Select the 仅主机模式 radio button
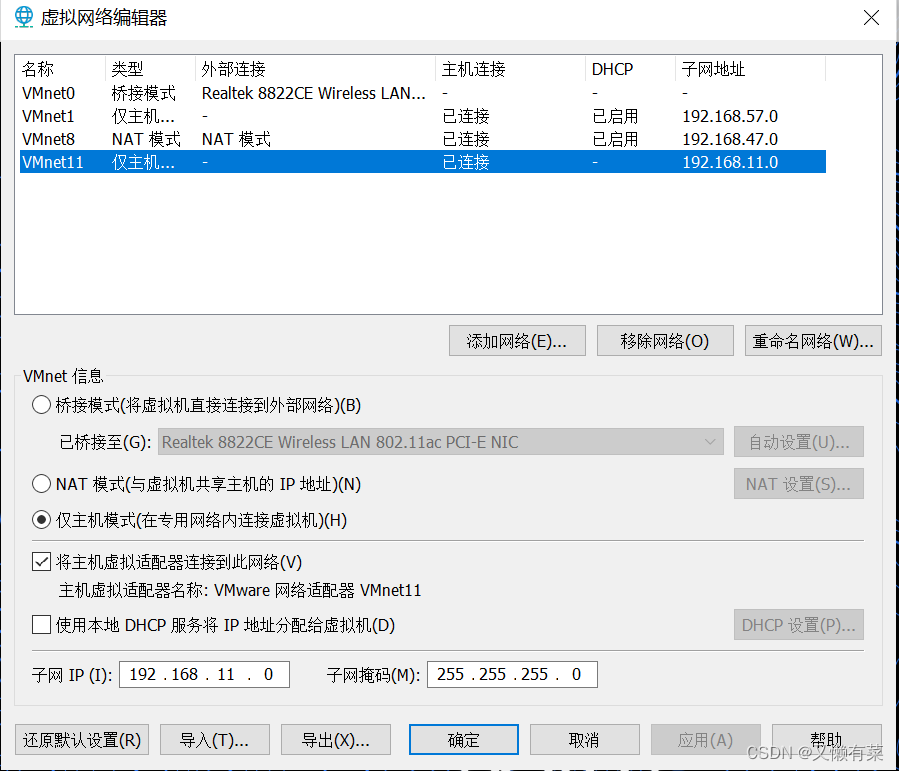899x771 pixels. 41,520
